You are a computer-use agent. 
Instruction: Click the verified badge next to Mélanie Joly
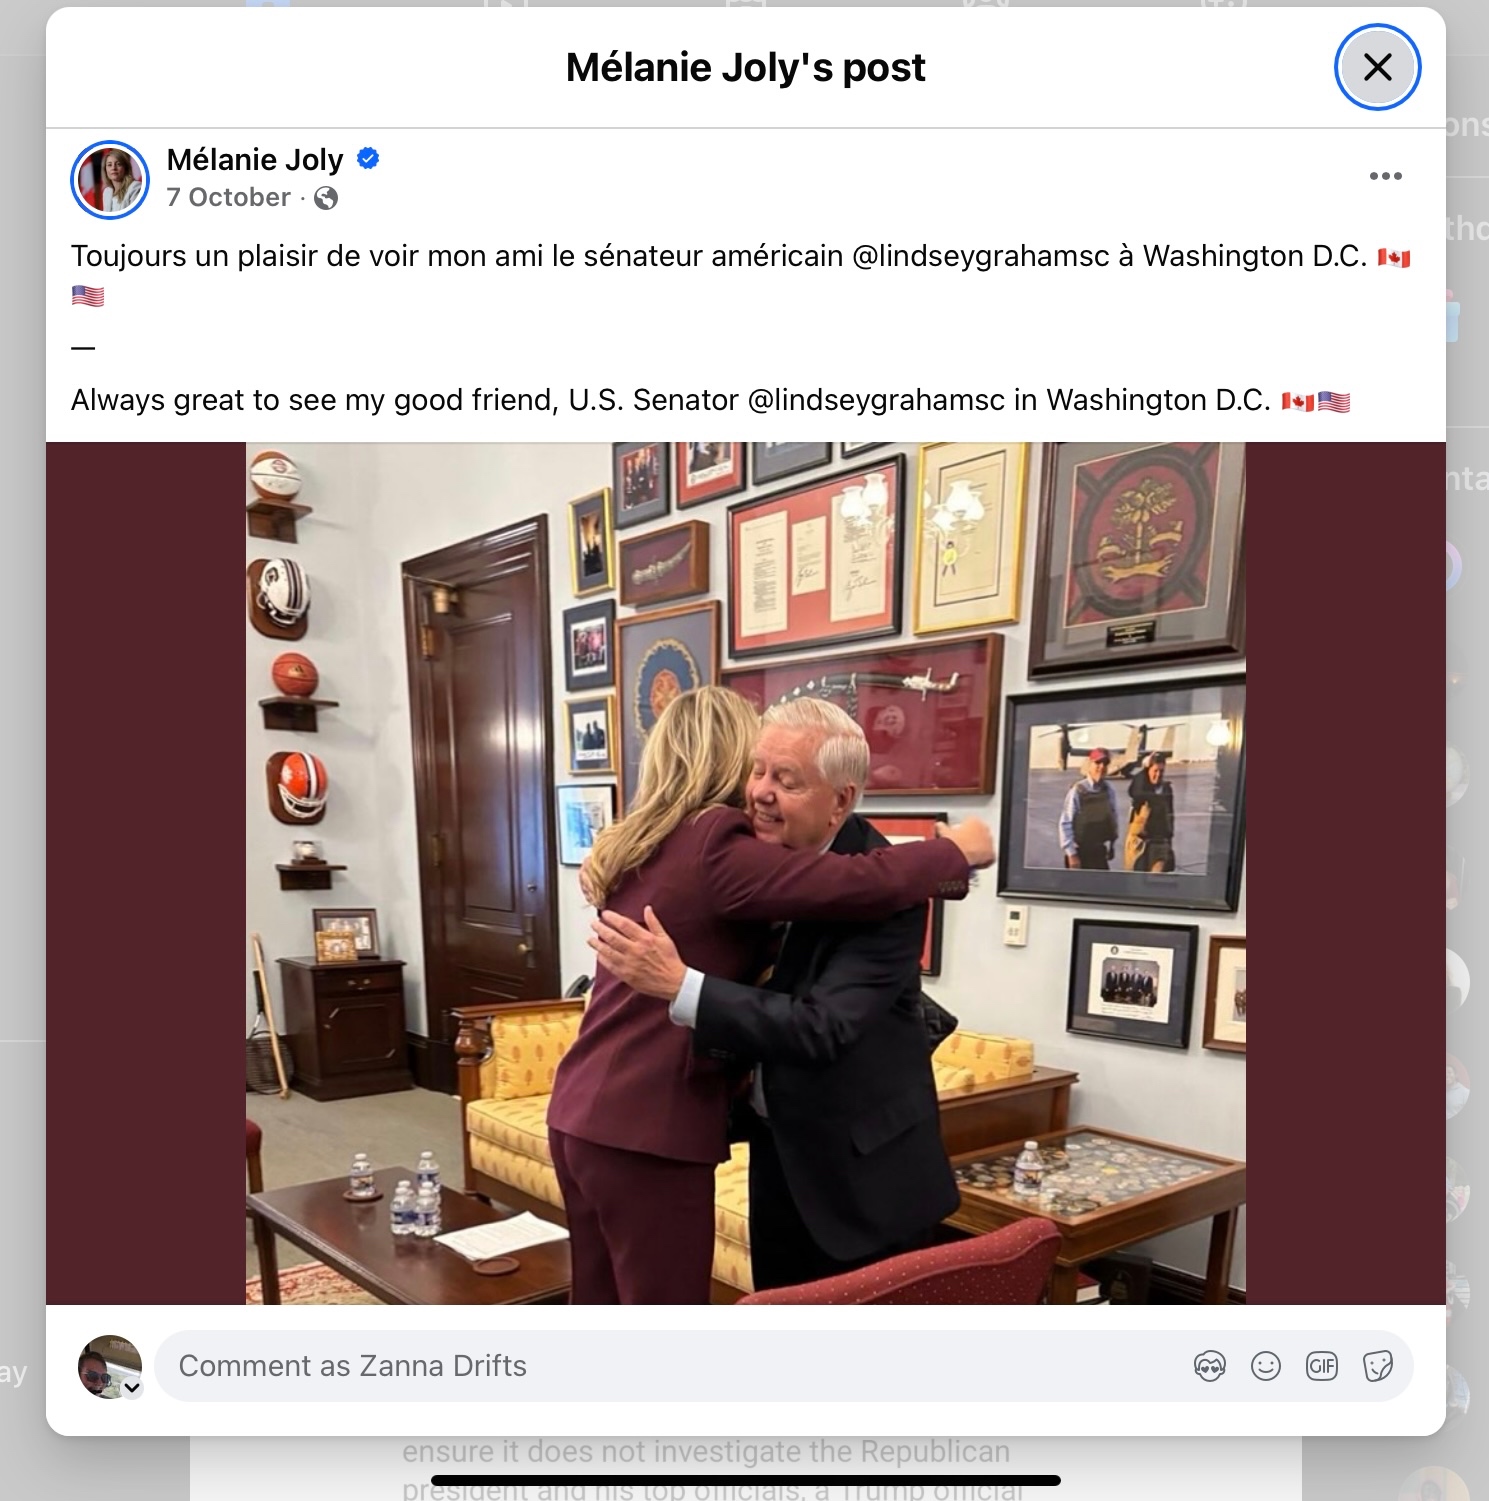pyautogui.click(x=368, y=158)
